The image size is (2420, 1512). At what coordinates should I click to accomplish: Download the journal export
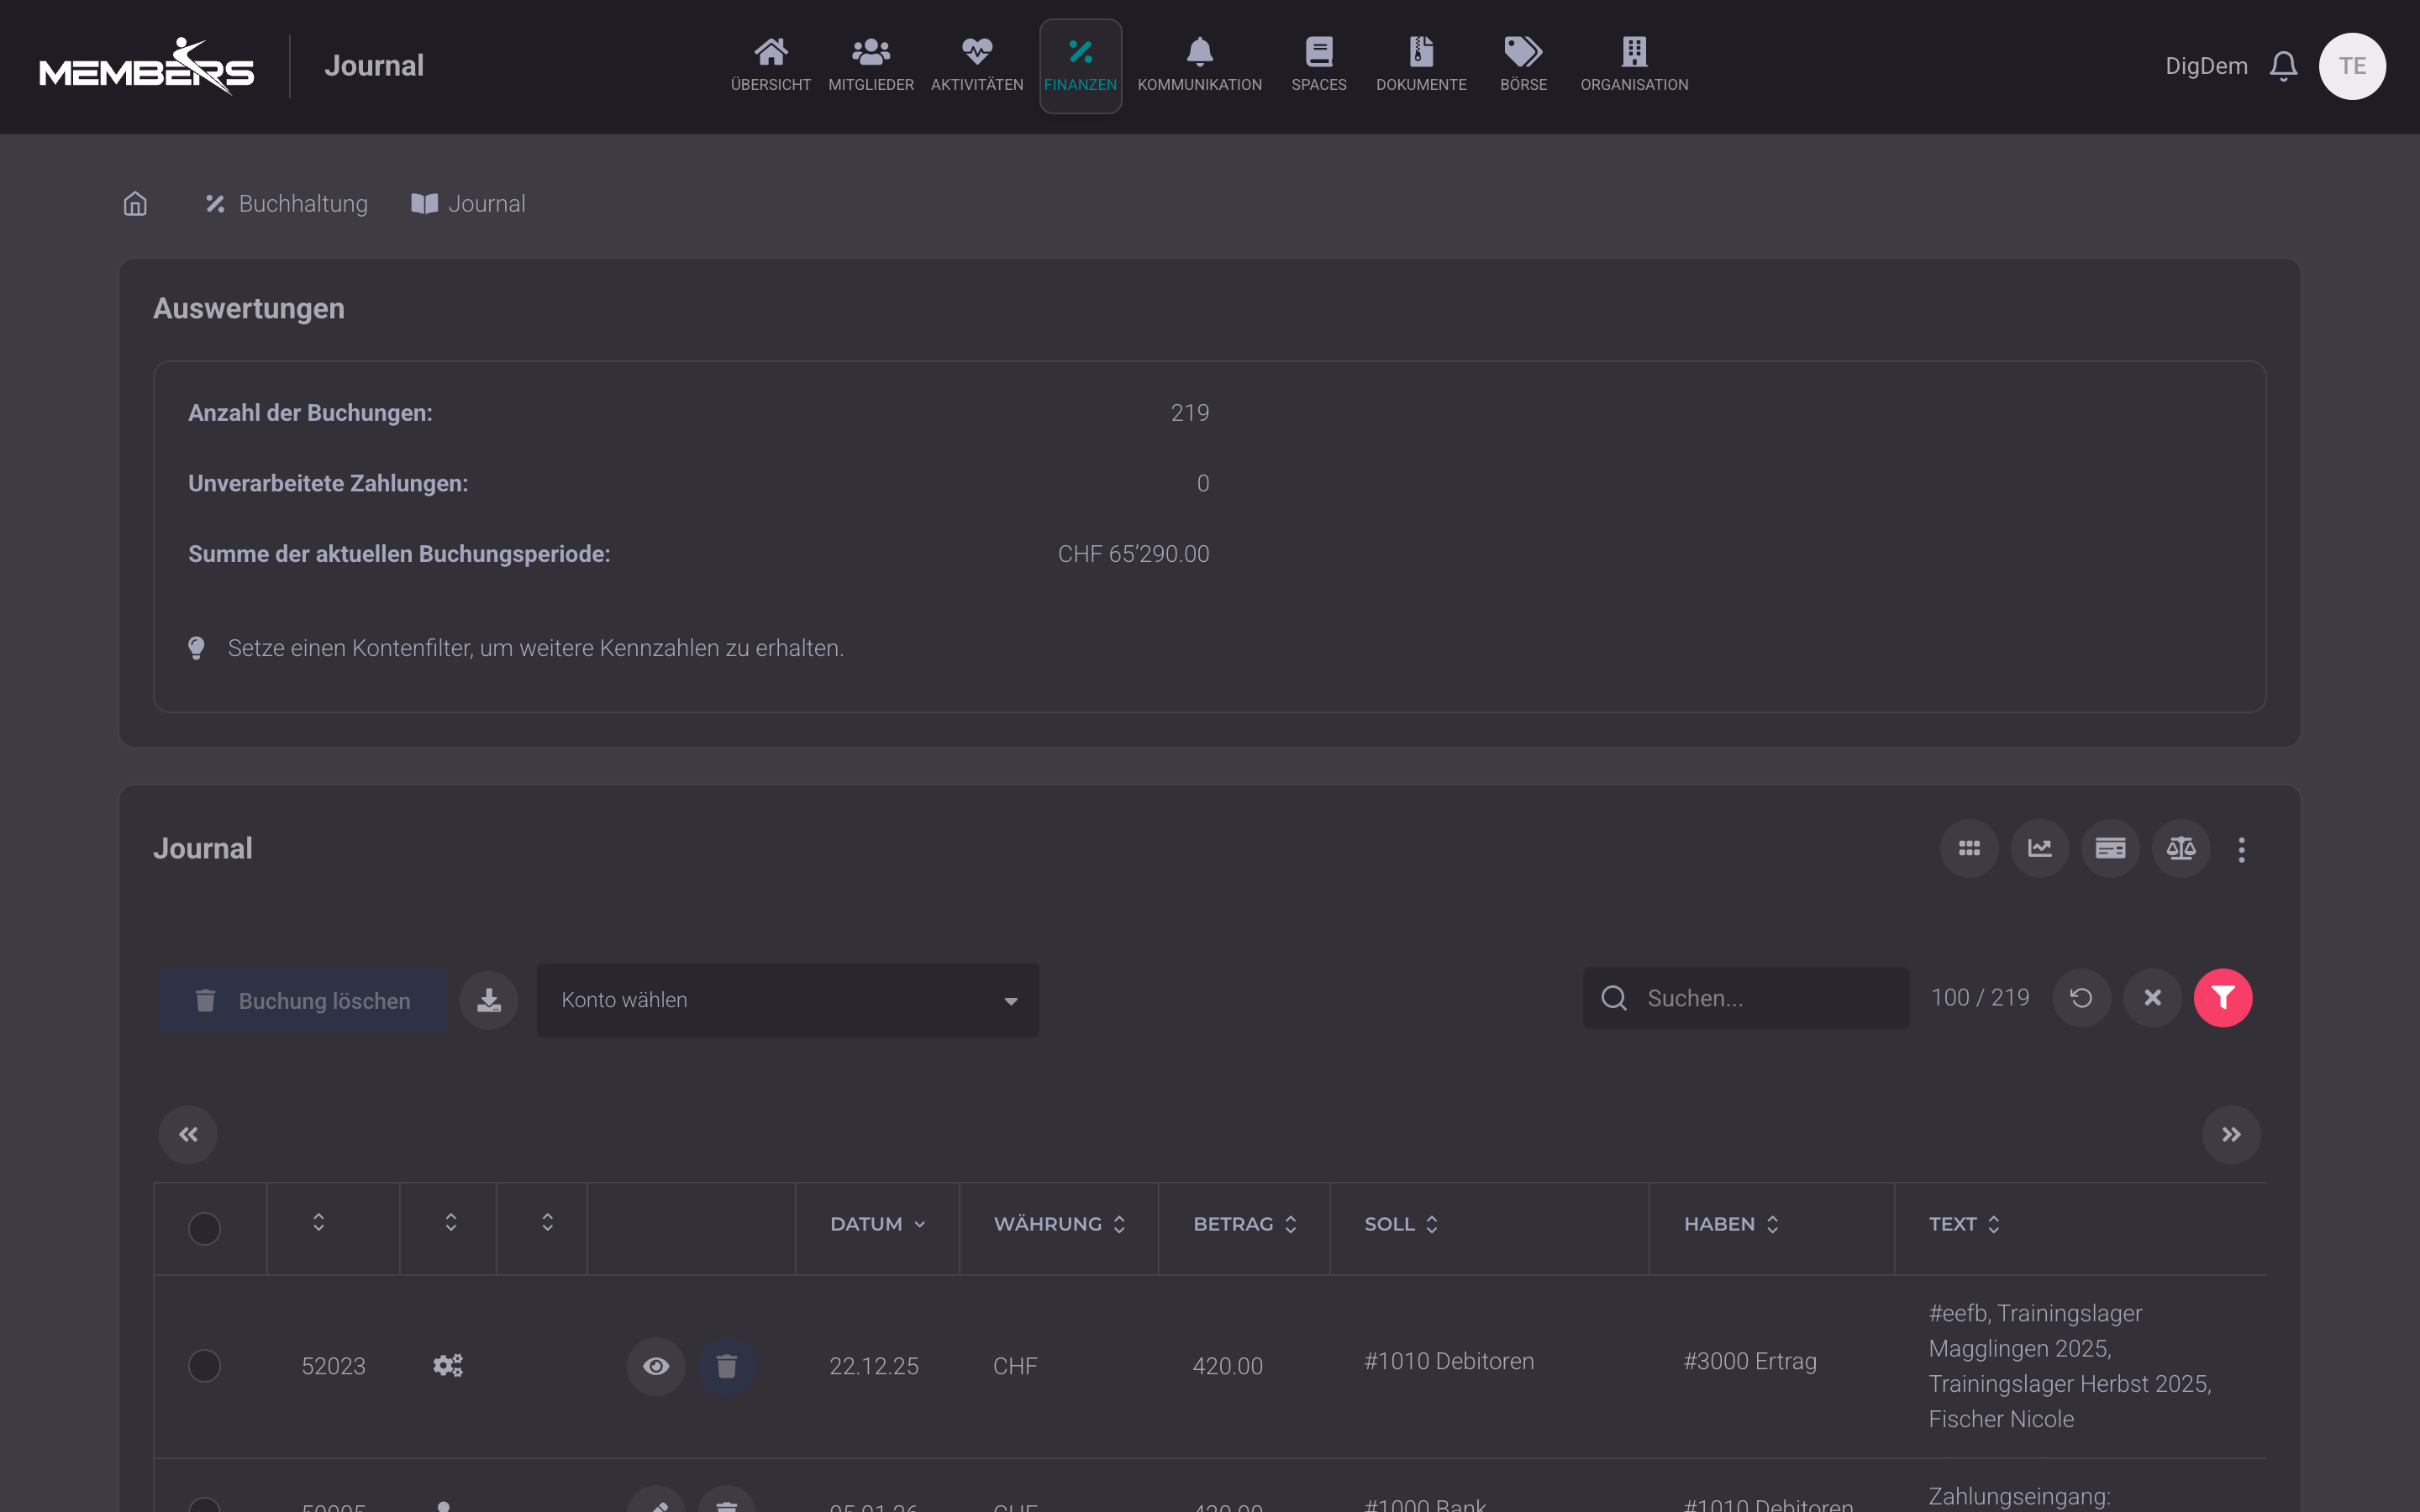pyautogui.click(x=489, y=1000)
